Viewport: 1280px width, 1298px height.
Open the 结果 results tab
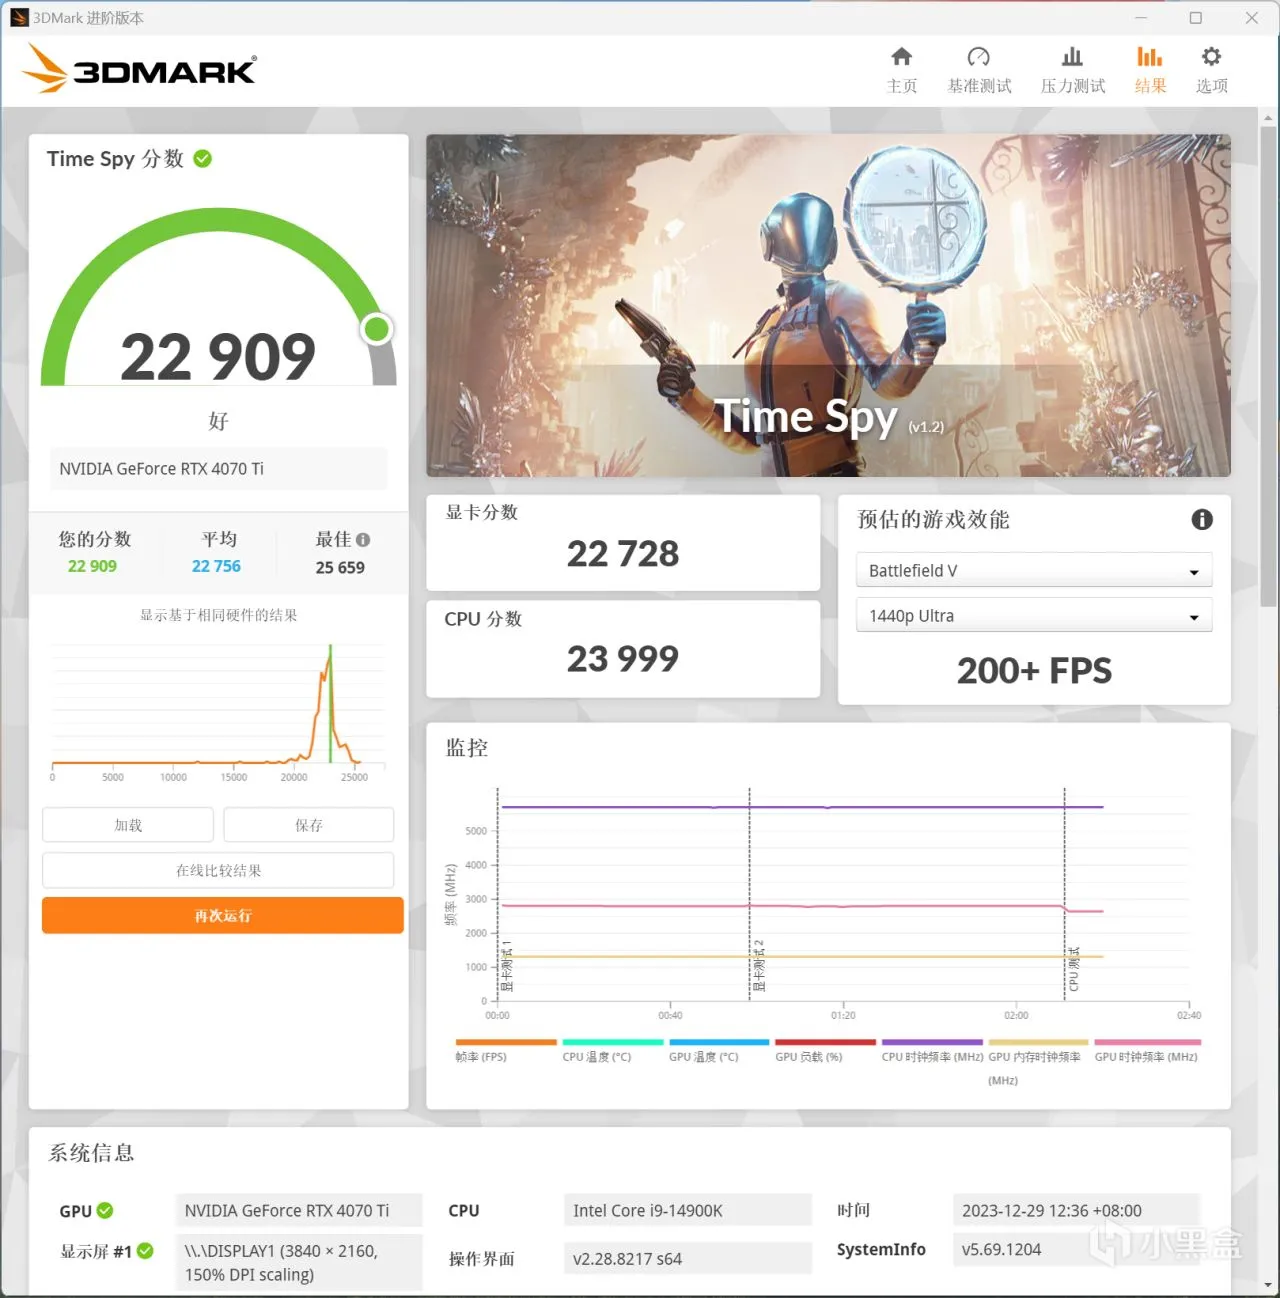point(1150,70)
